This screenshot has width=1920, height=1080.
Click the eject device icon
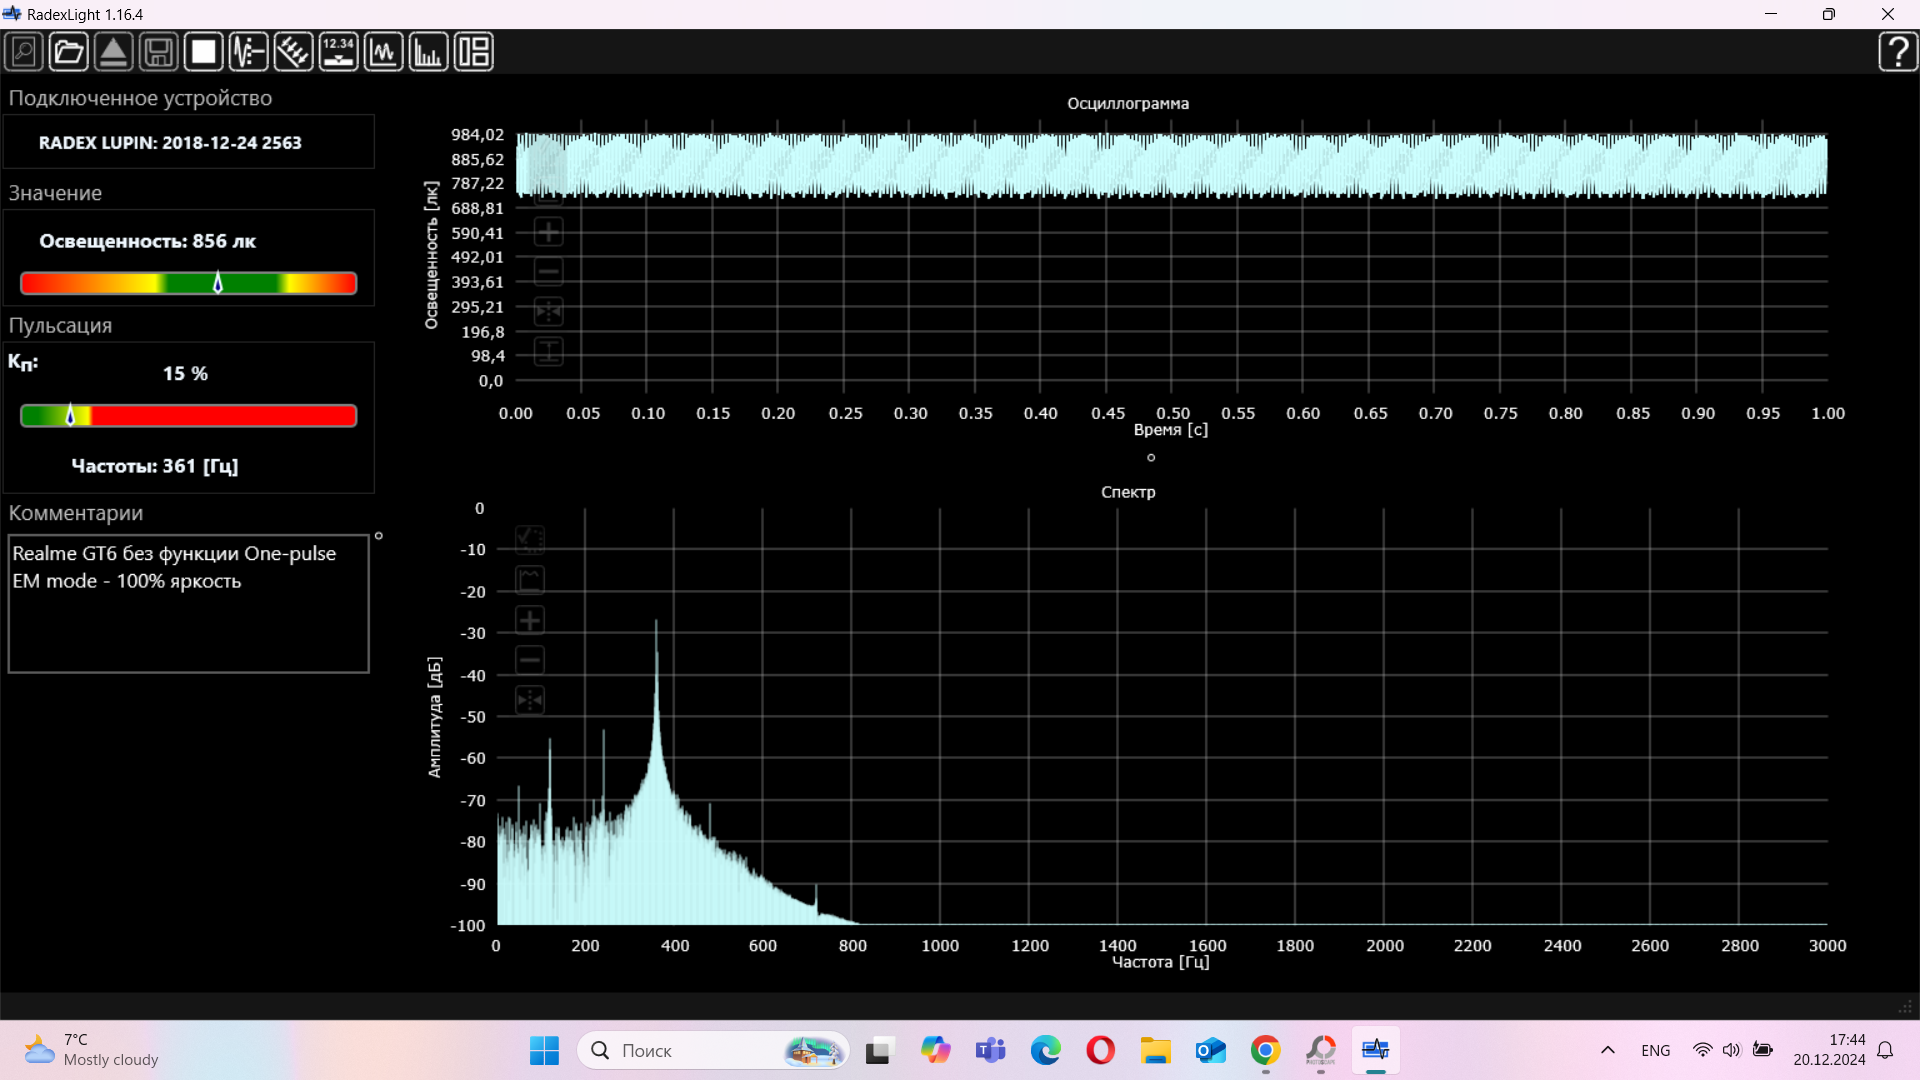coord(114,52)
